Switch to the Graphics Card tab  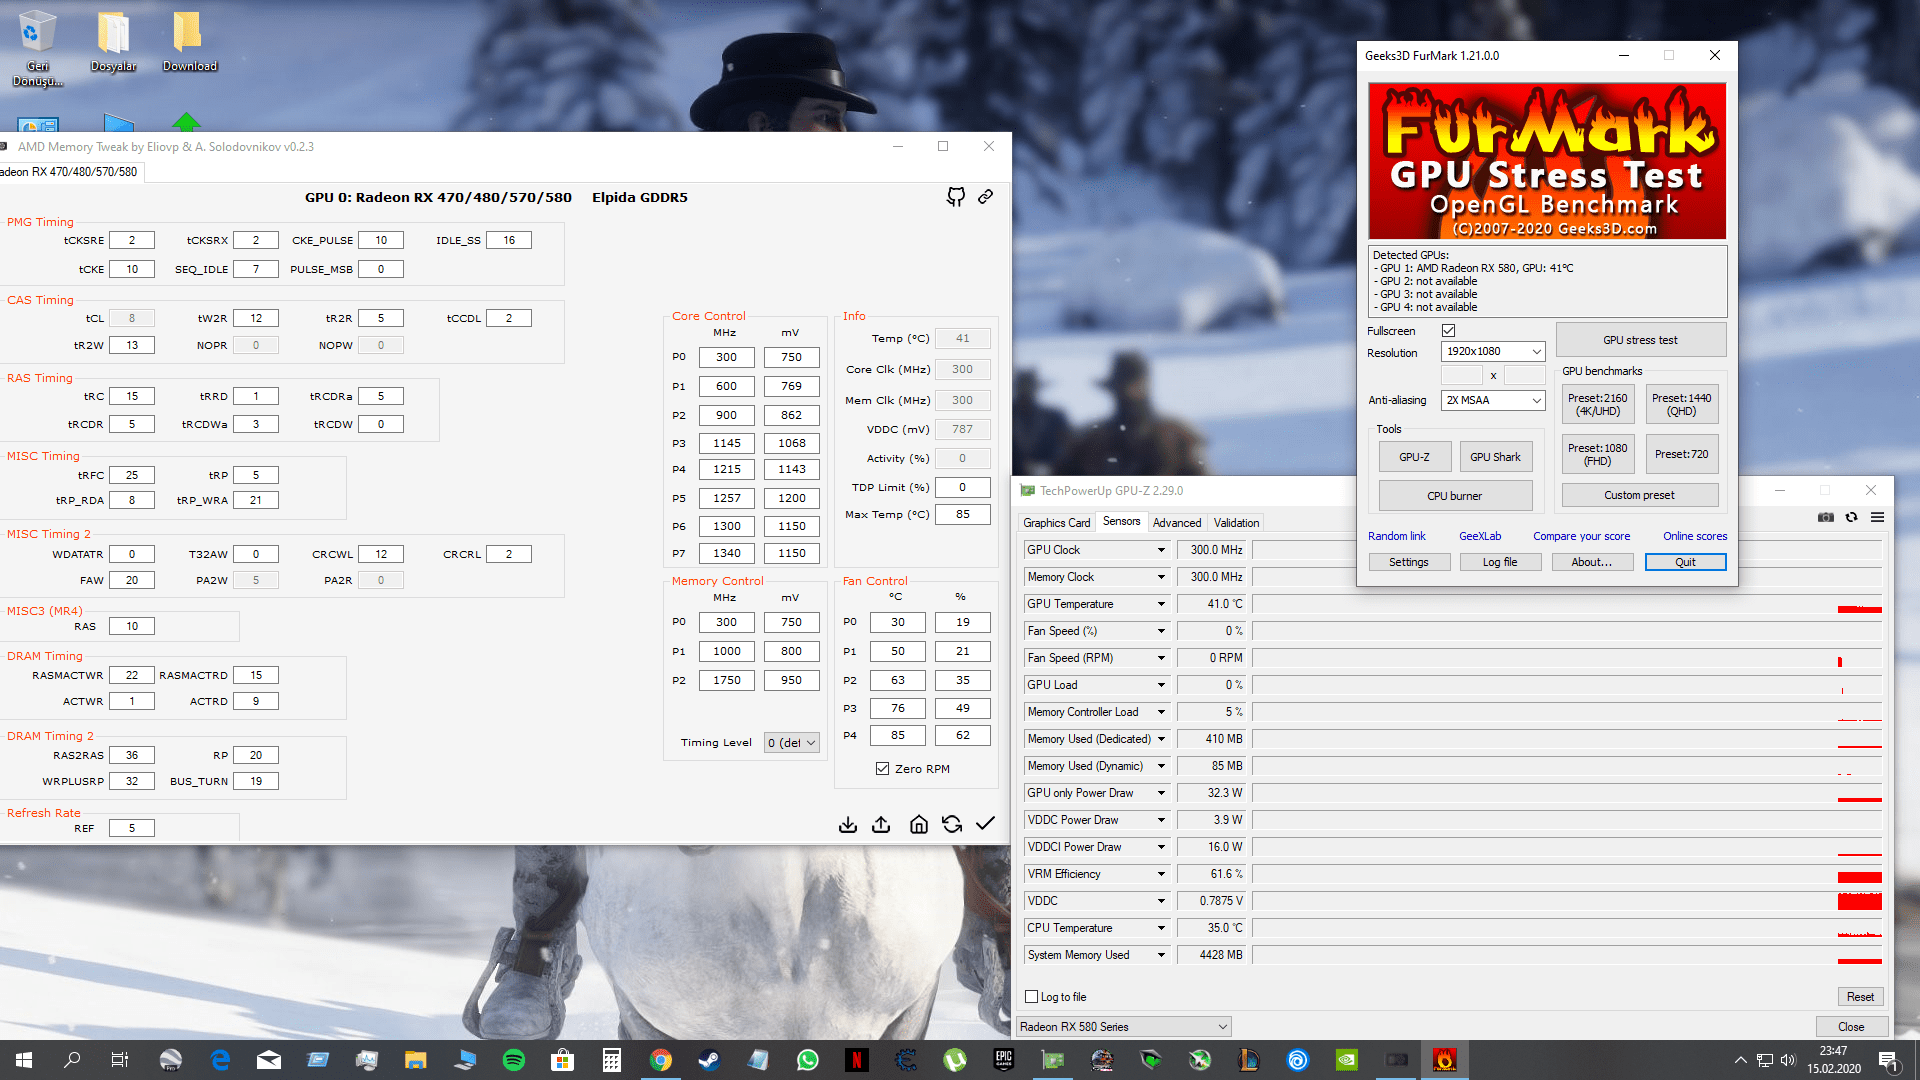1056,523
